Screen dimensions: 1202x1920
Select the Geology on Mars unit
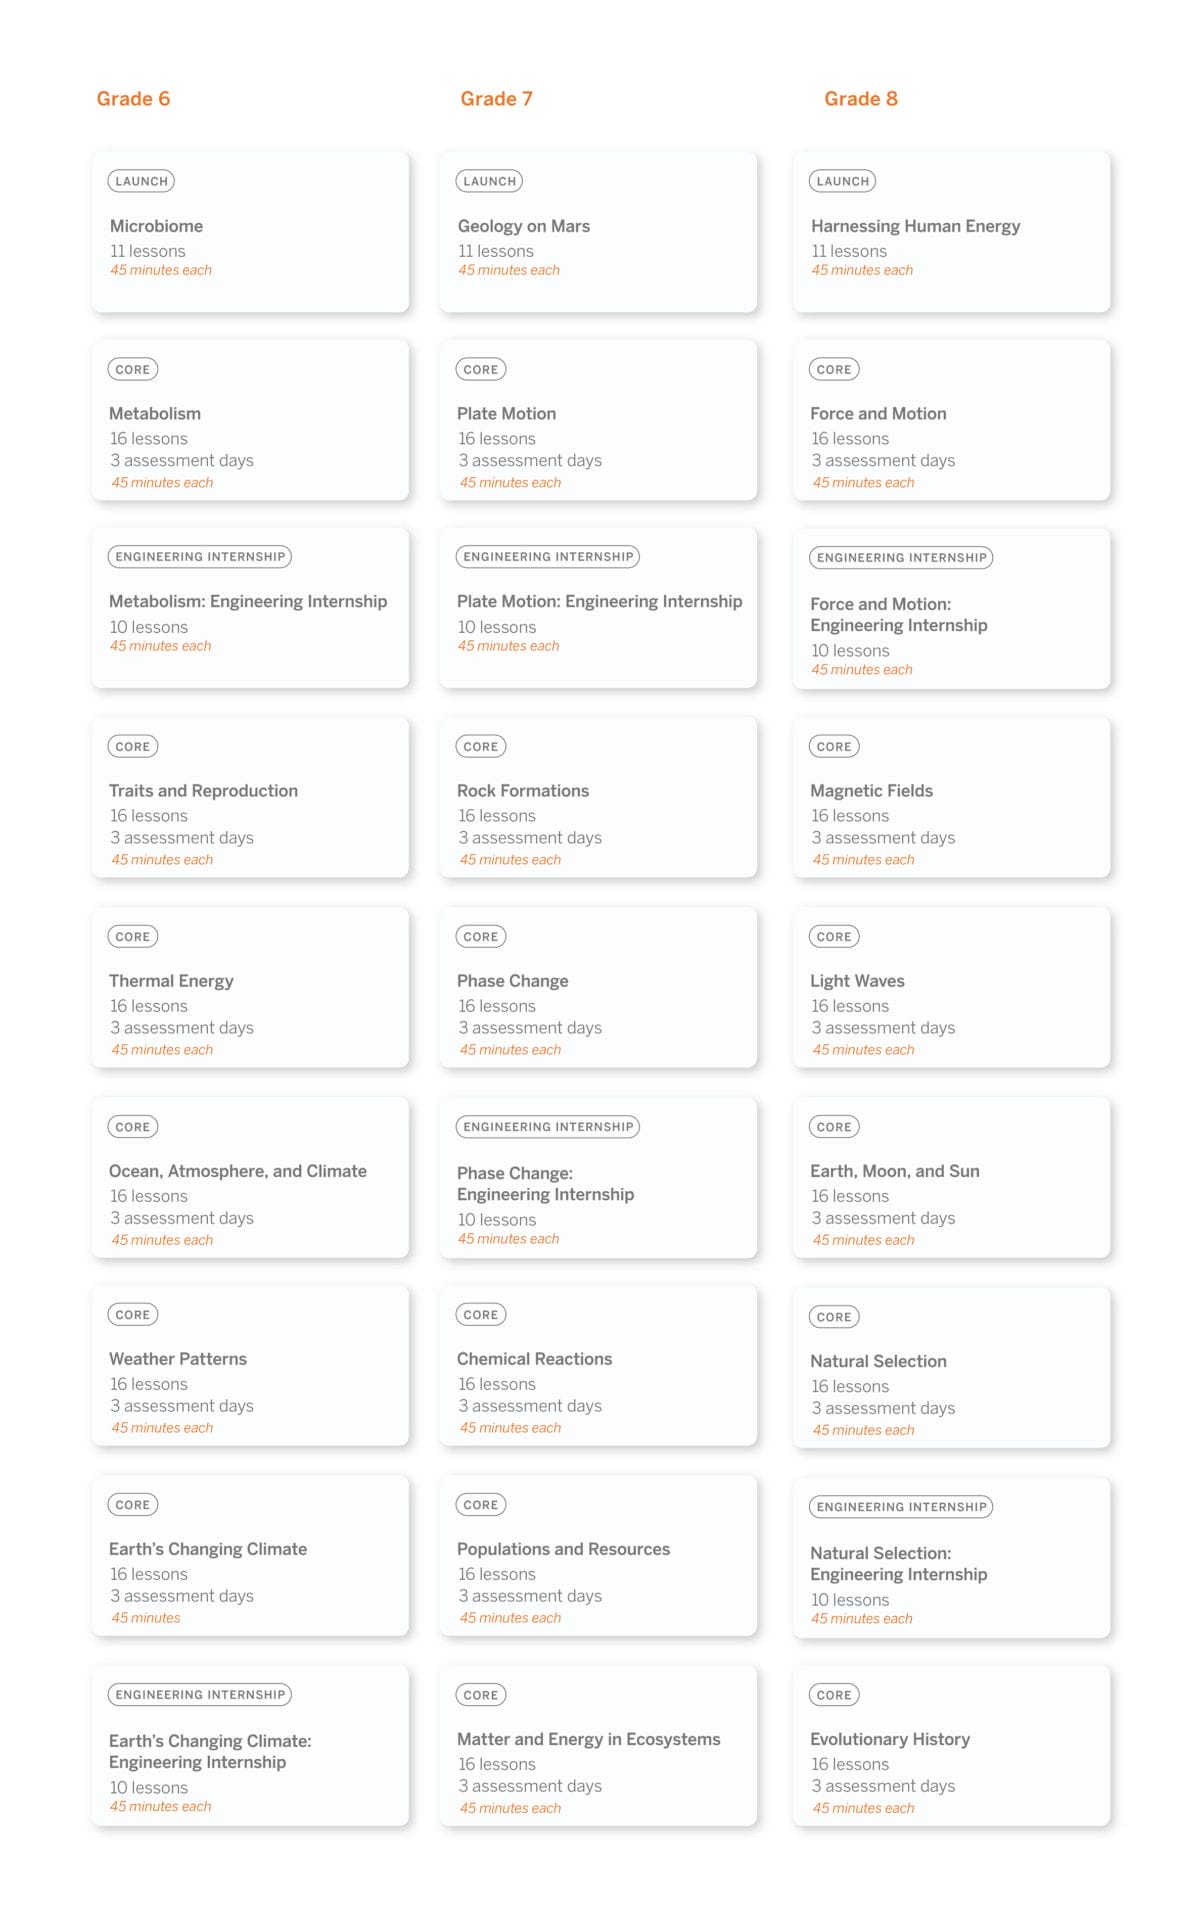(x=598, y=232)
